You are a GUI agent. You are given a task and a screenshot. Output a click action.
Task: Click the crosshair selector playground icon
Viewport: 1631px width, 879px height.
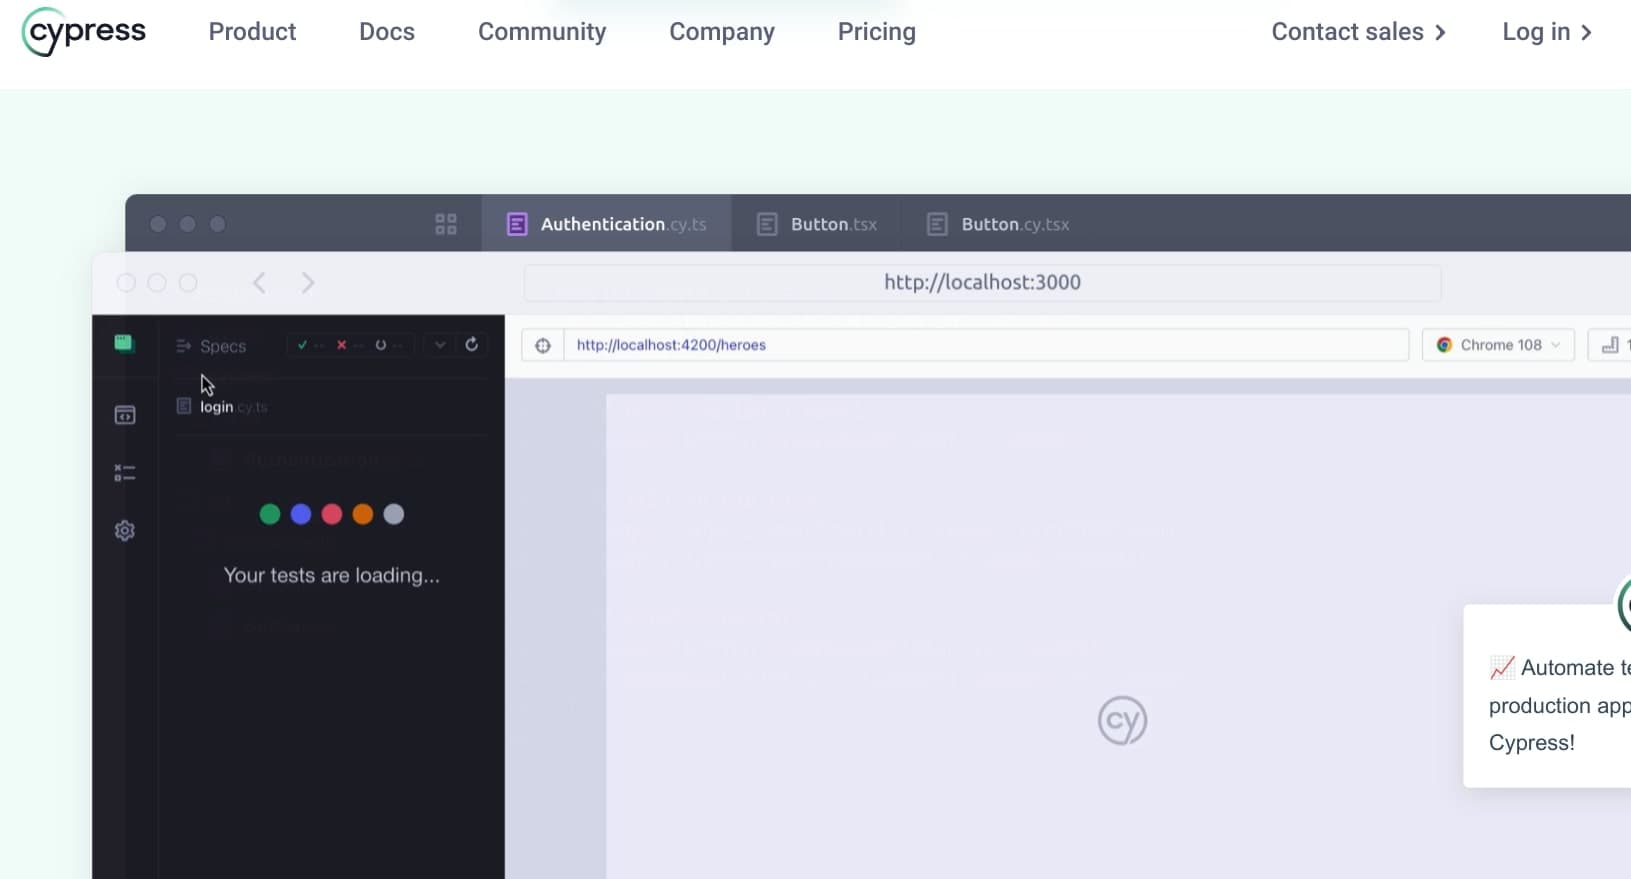click(543, 345)
